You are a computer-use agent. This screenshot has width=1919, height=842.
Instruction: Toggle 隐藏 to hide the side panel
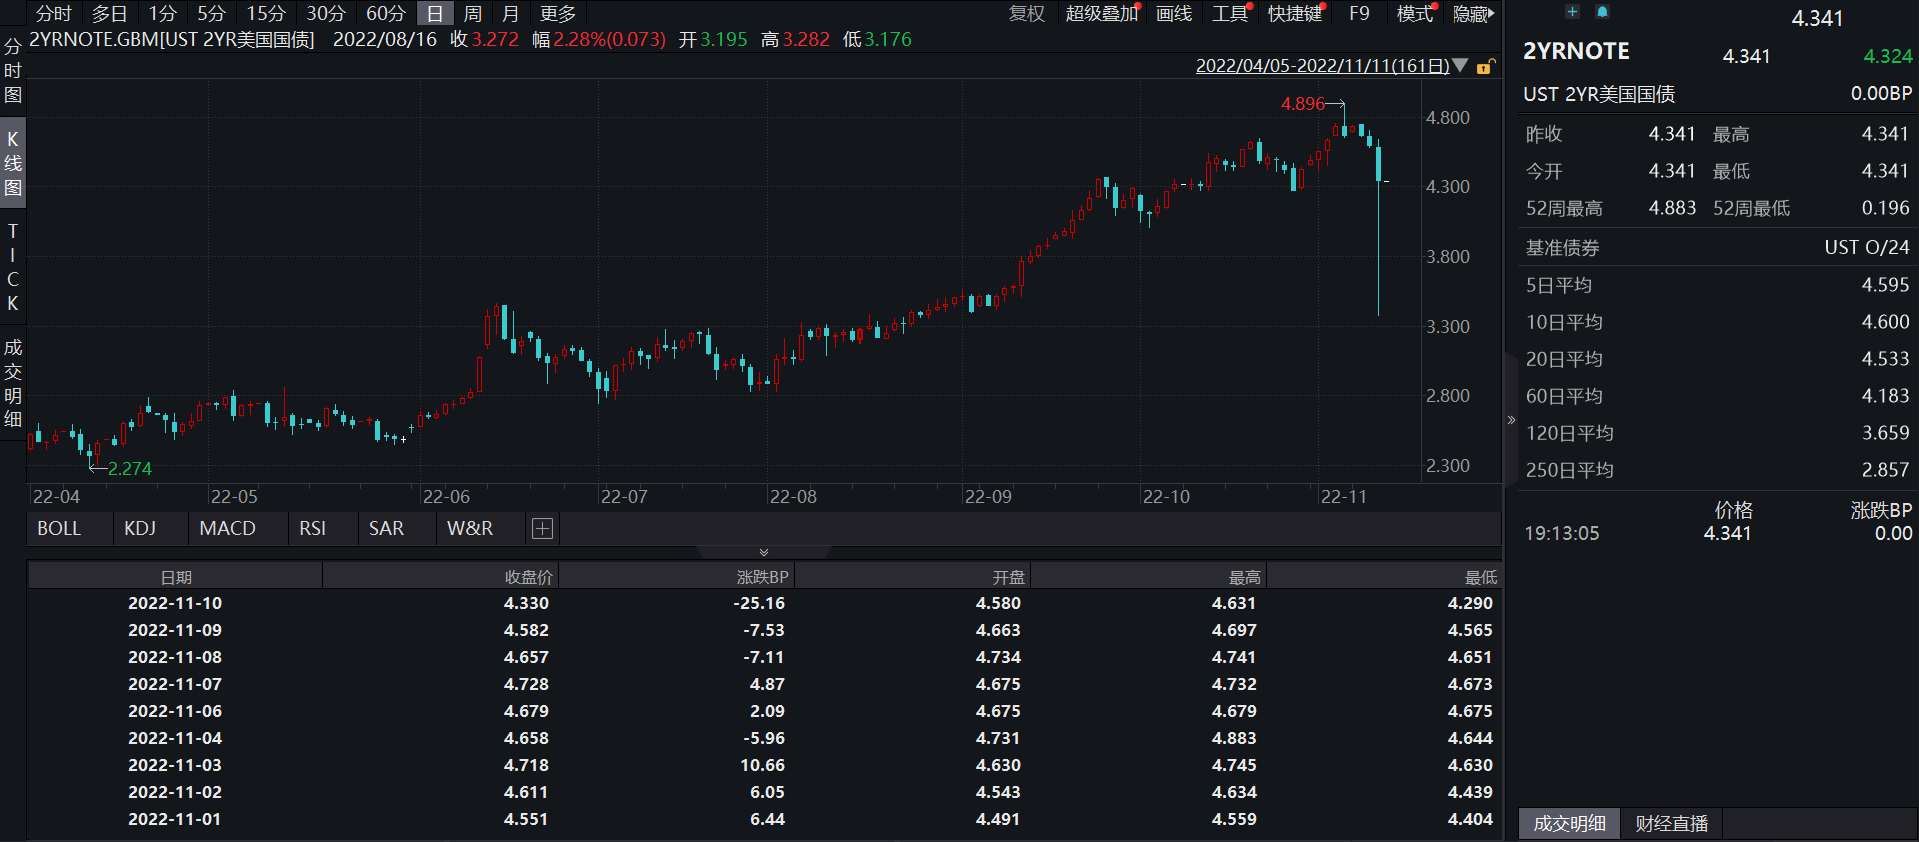coord(1472,14)
